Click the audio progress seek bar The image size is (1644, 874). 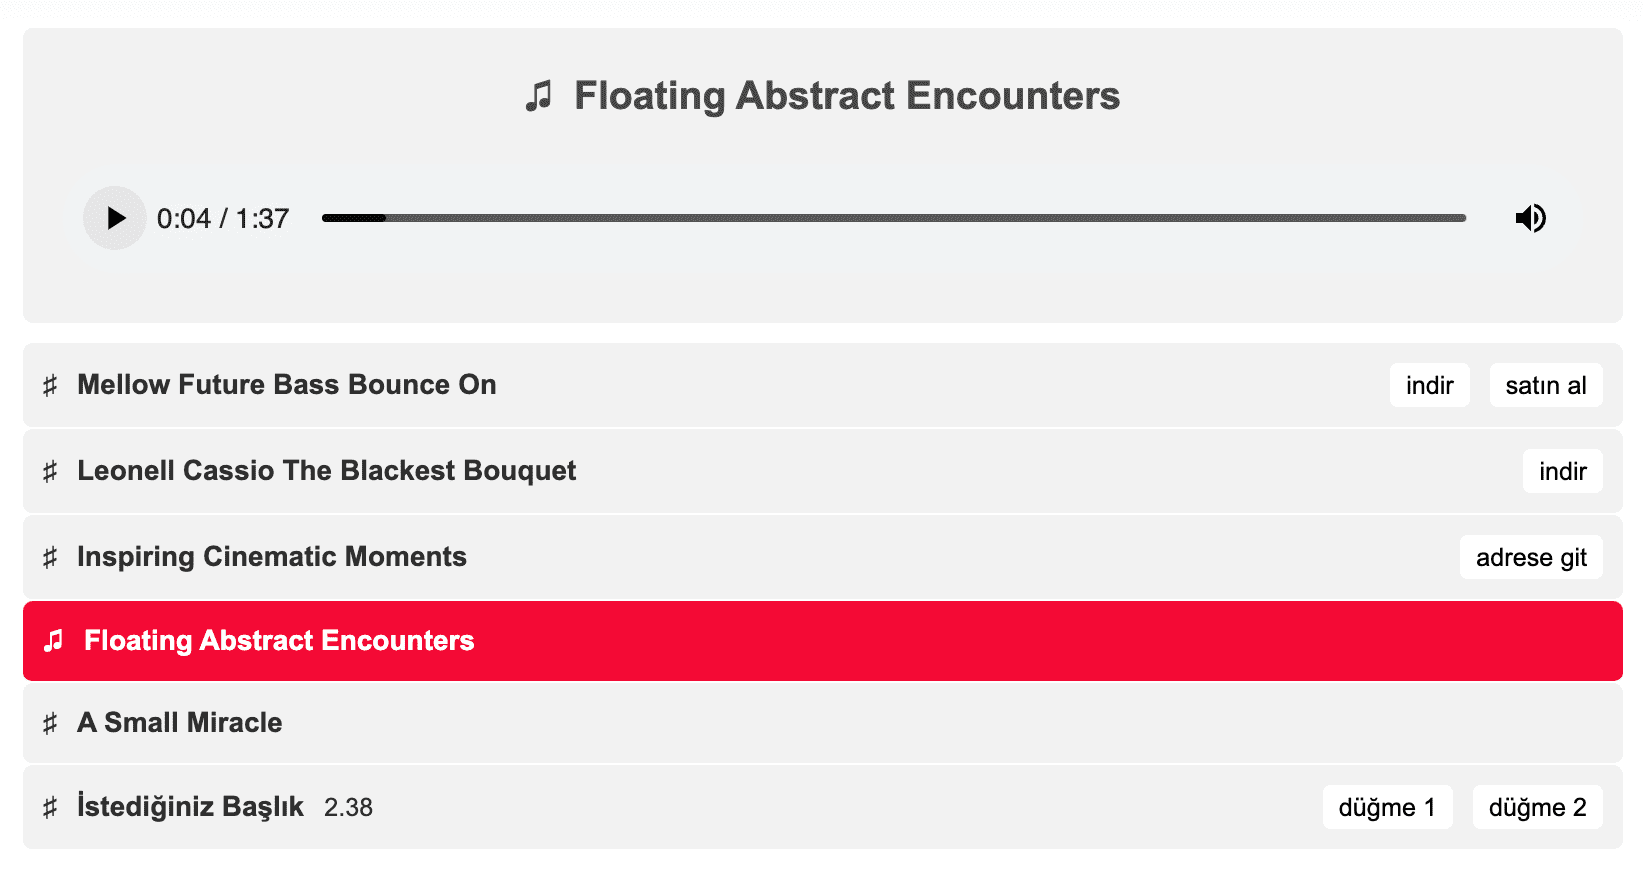click(893, 218)
